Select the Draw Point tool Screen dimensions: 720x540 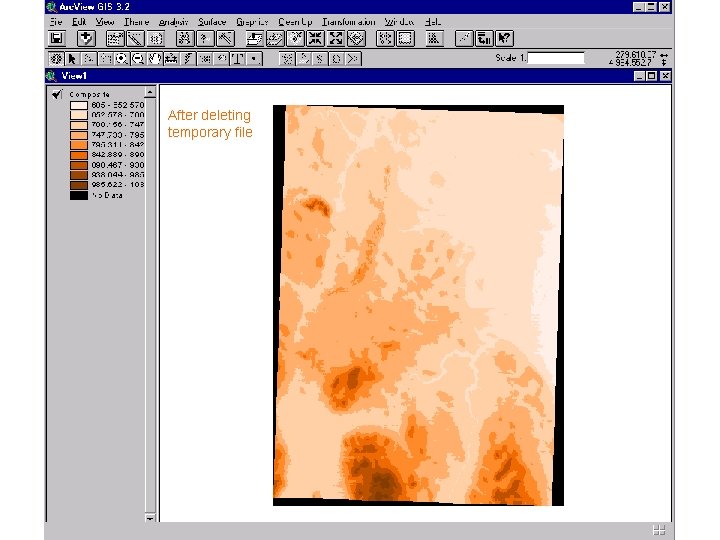[x=254, y=59]
